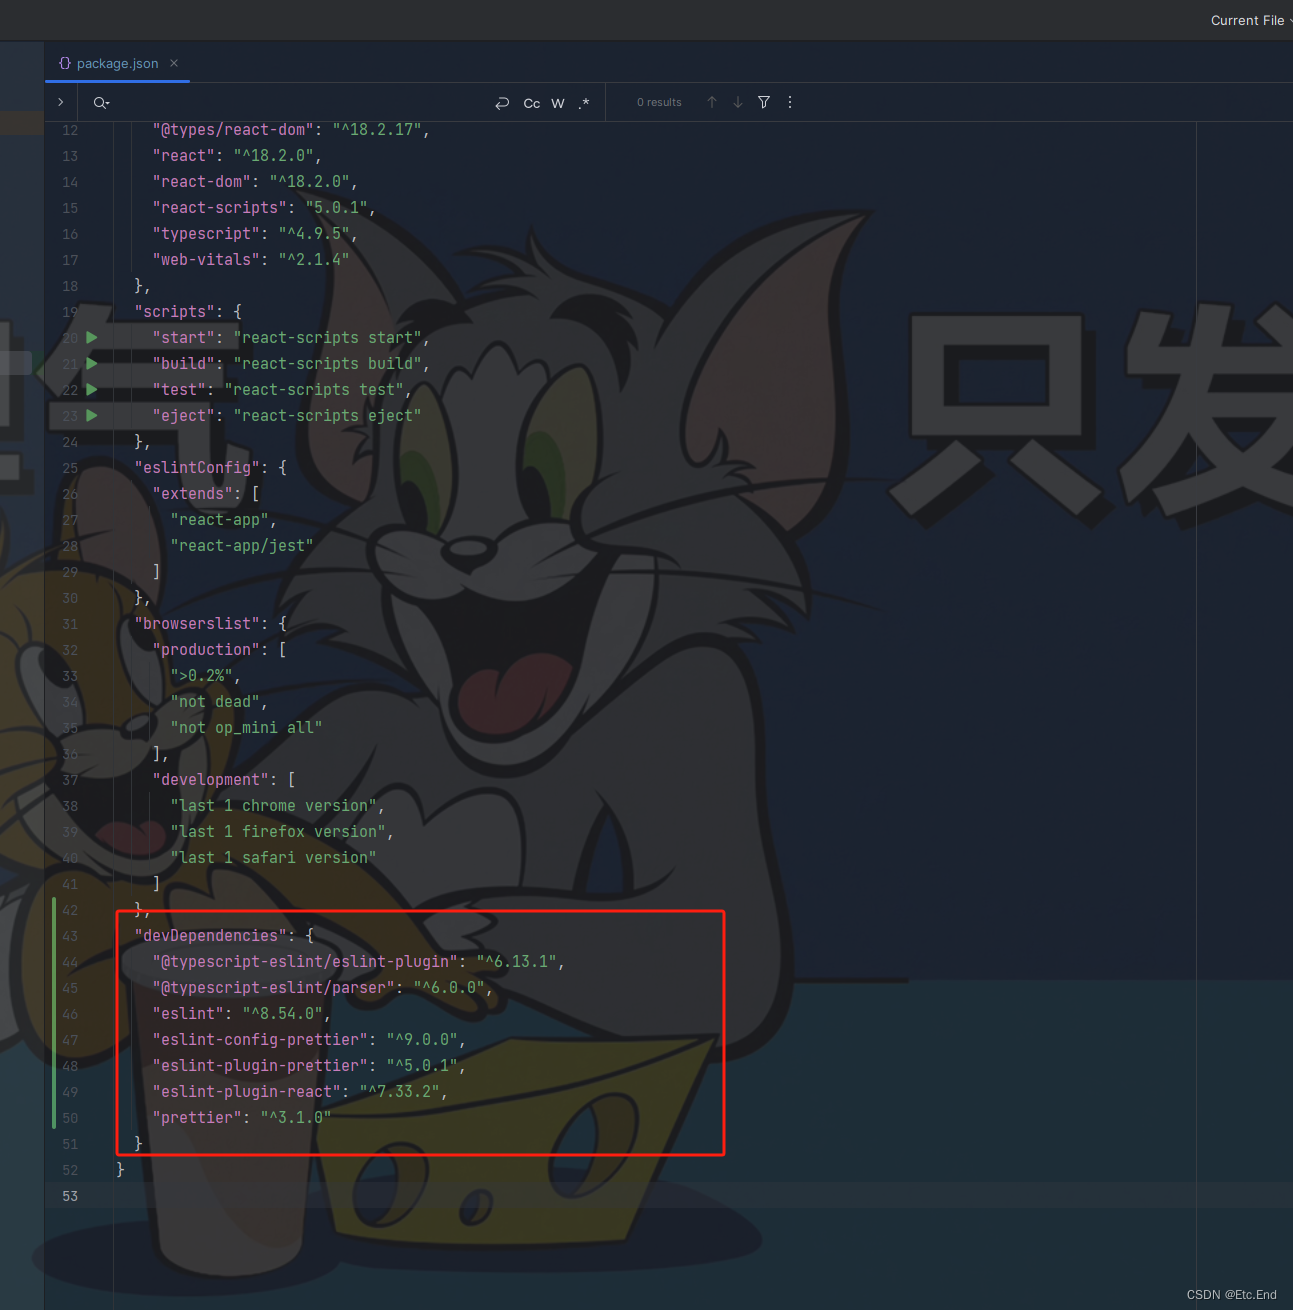Click the "eslint-plugin-react" entry
The image size is (1293, 1310).
pos(301,1092)
